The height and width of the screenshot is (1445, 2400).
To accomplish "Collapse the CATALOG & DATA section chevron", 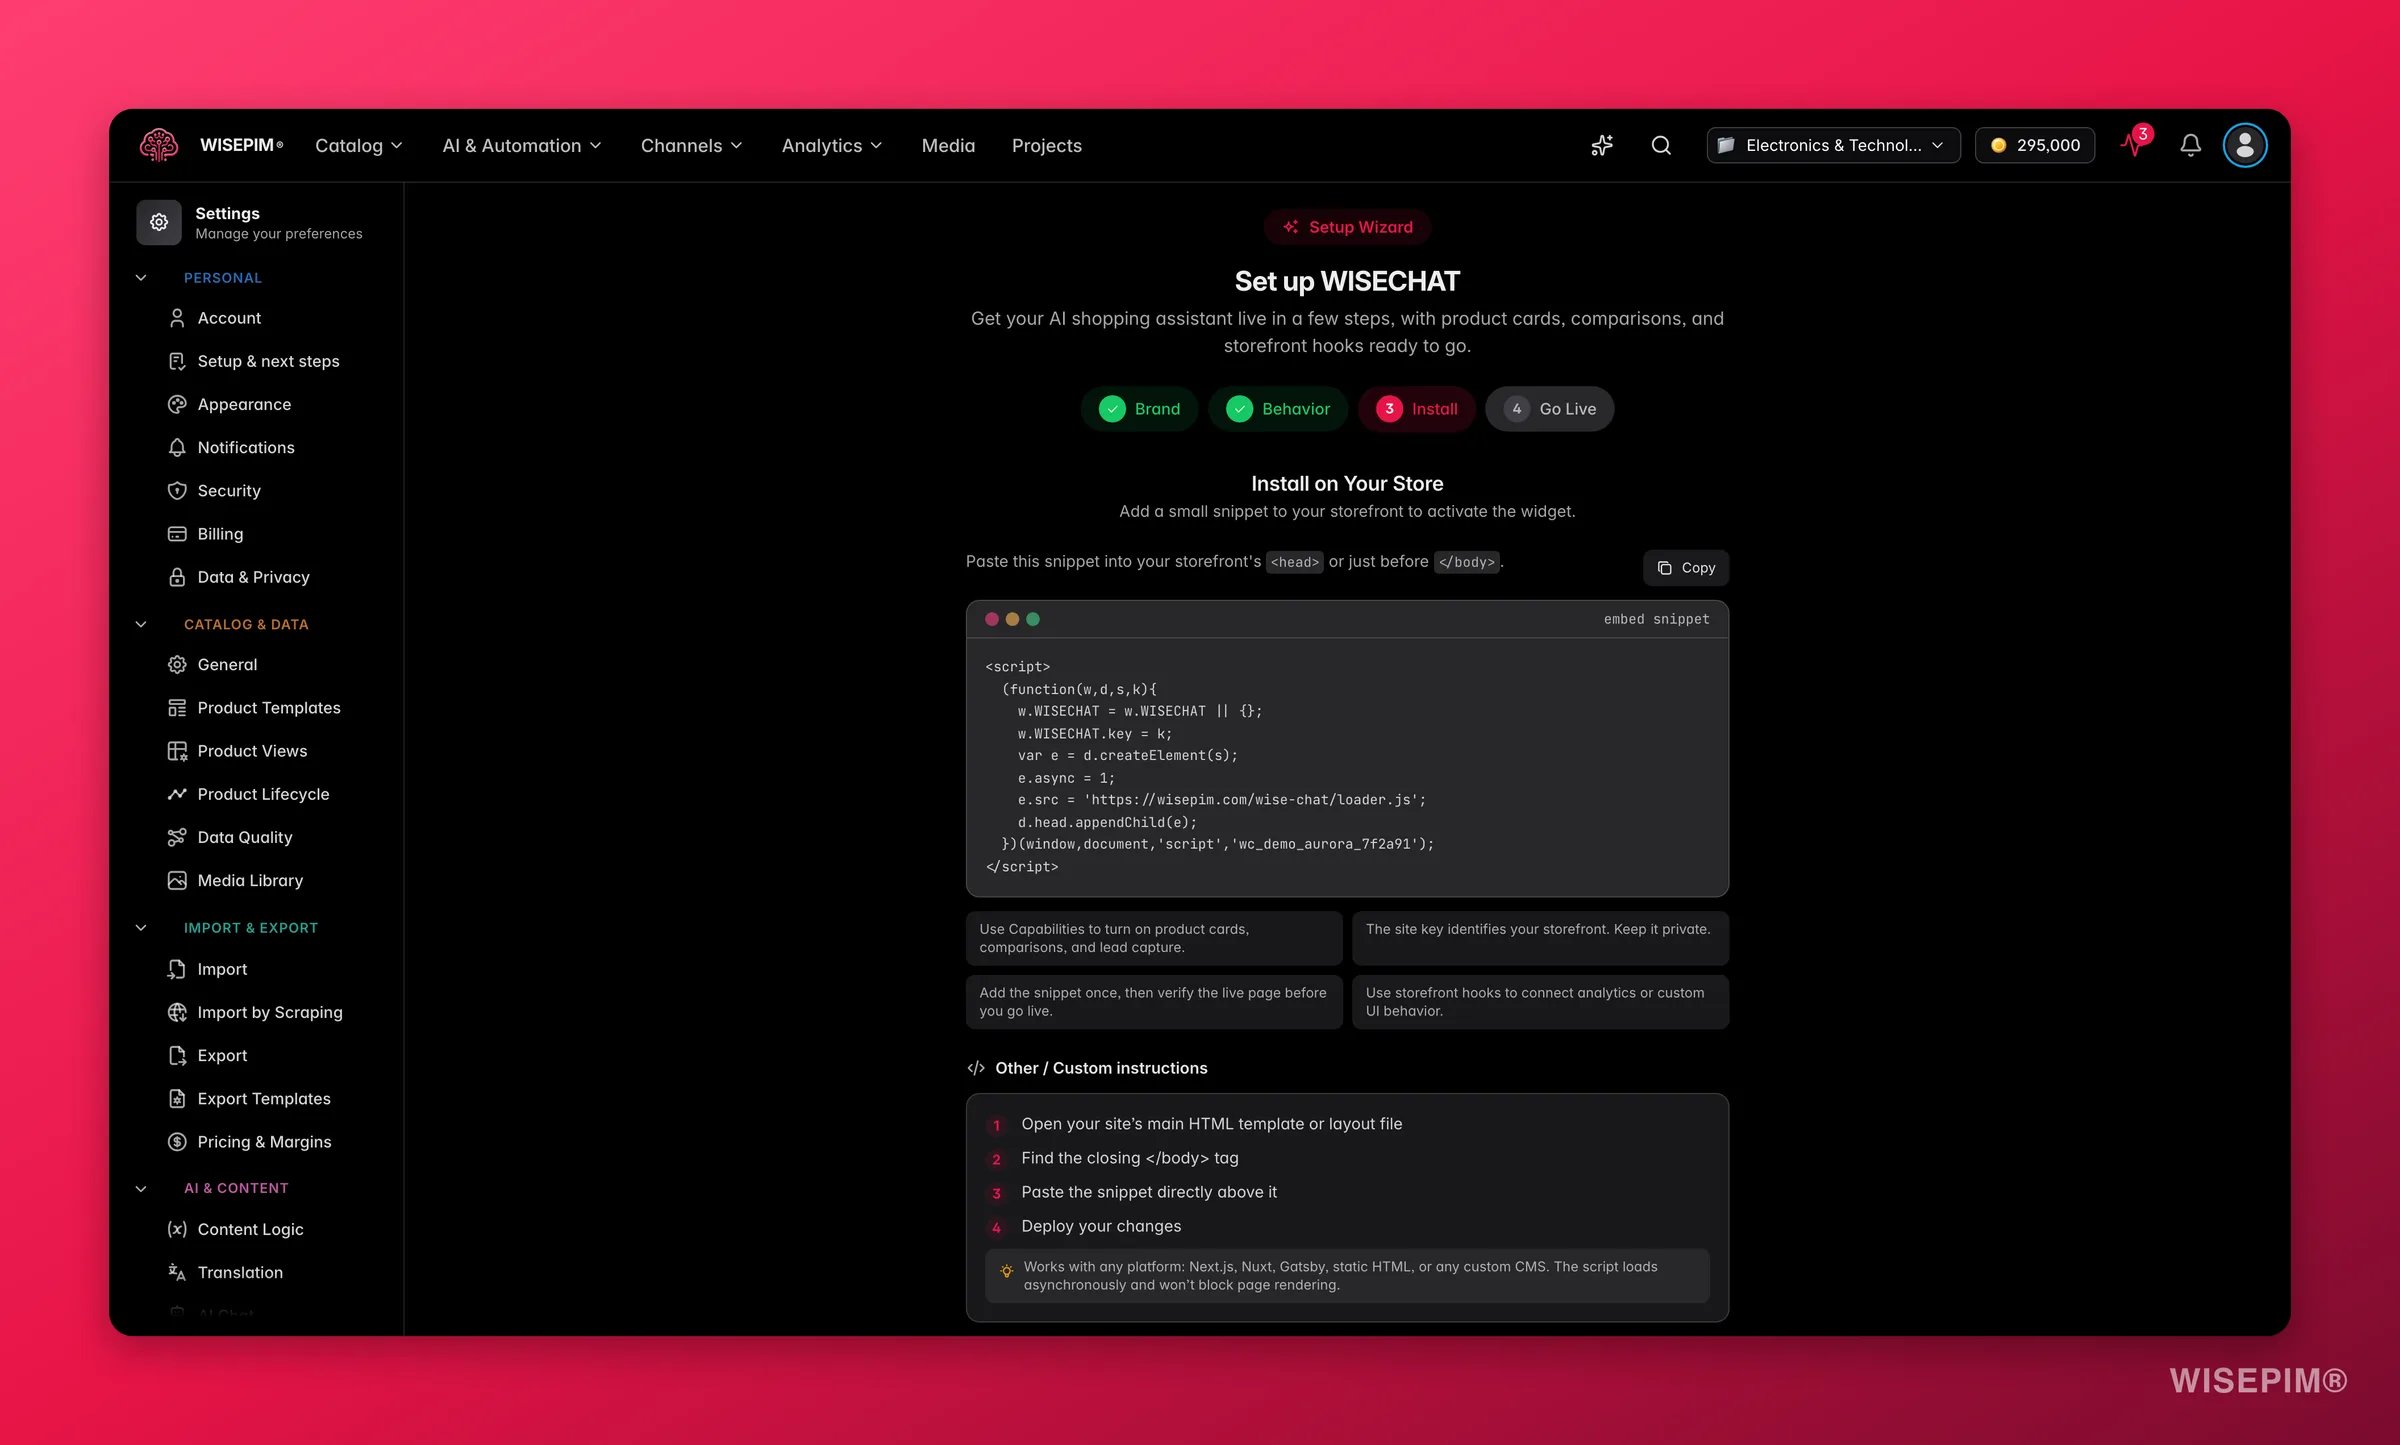I will click(x=141, y=624).
